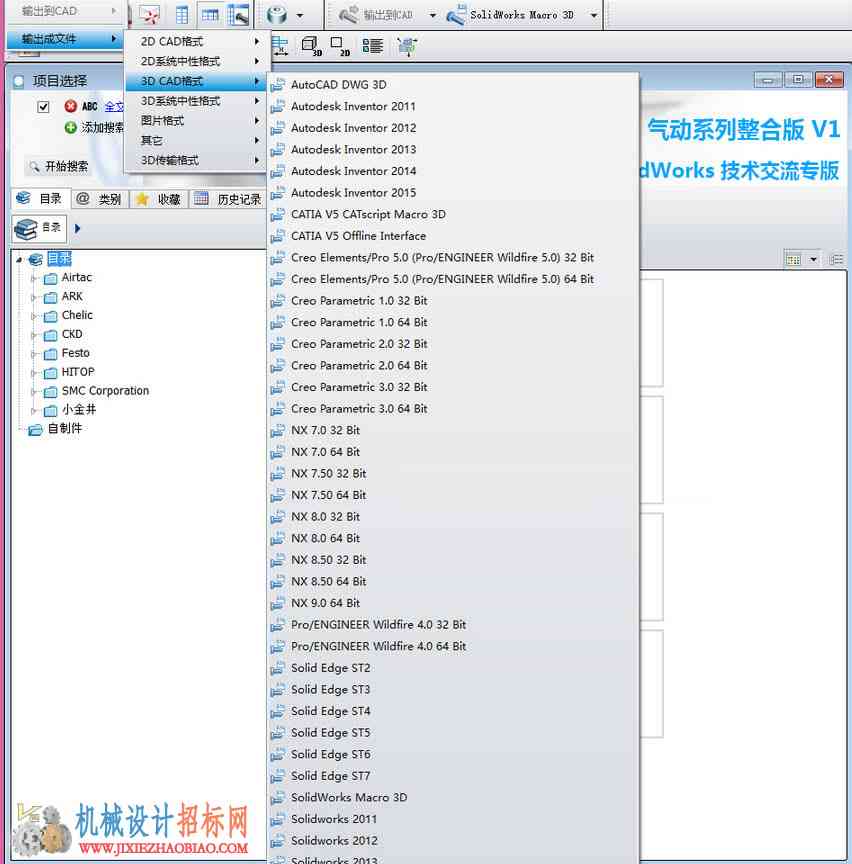
Task: Click the 3D view toolbar icon
Action: click(x=311, y=46)
